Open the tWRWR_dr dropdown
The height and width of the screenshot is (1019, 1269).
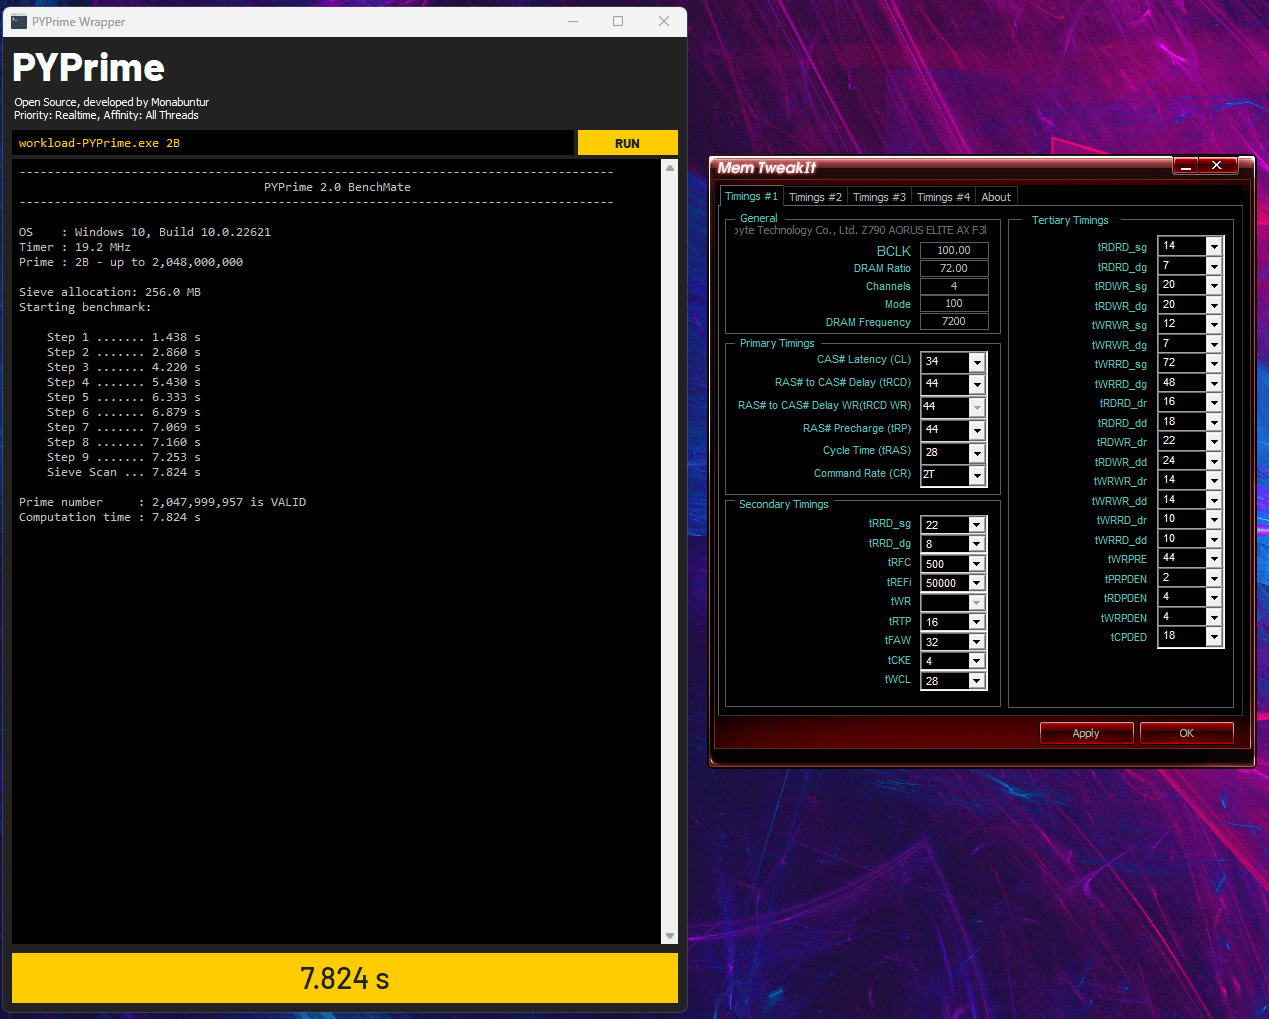[1214, 481]
